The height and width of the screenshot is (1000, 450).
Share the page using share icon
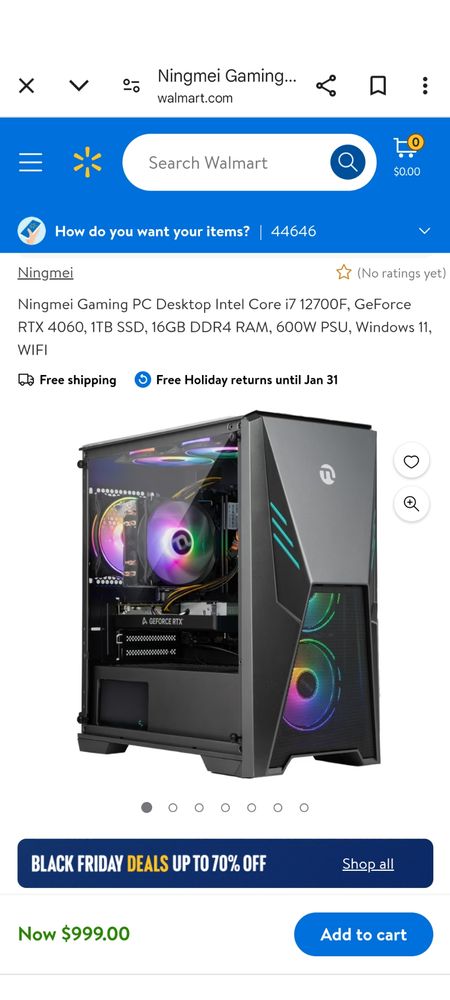click(326, 85)
